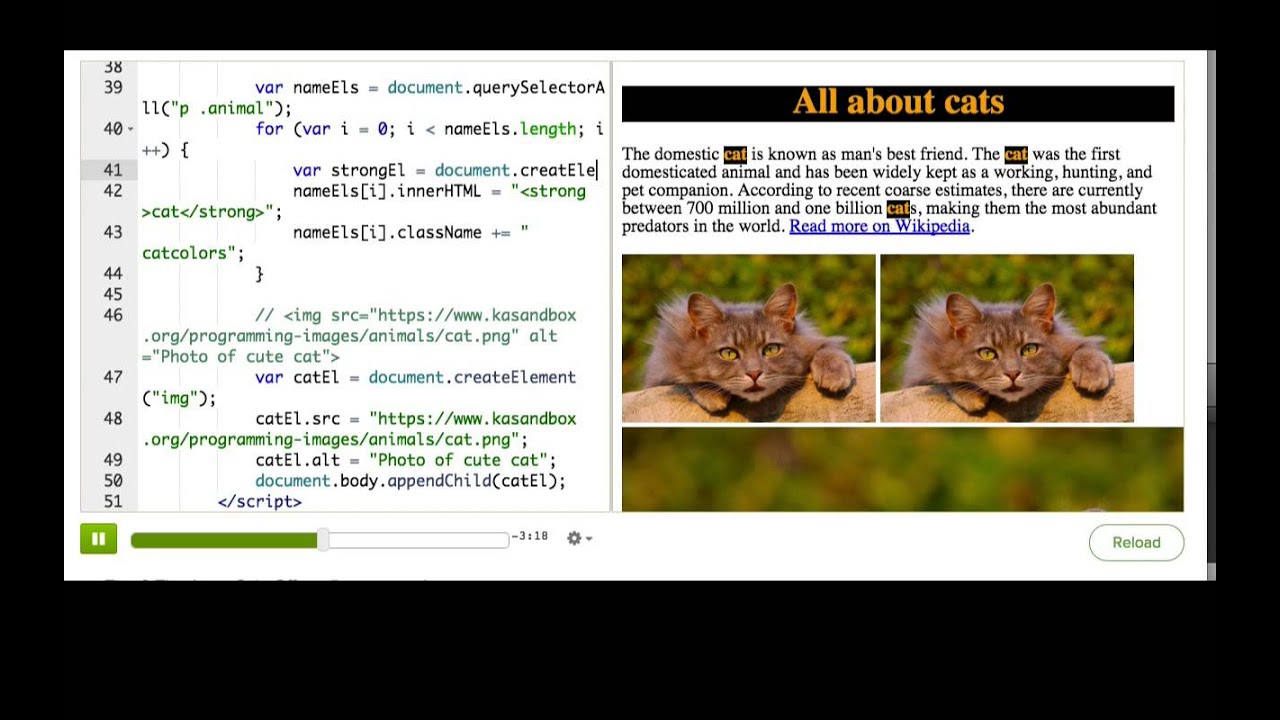Open the settings gear dropdown

coord(579,538)
